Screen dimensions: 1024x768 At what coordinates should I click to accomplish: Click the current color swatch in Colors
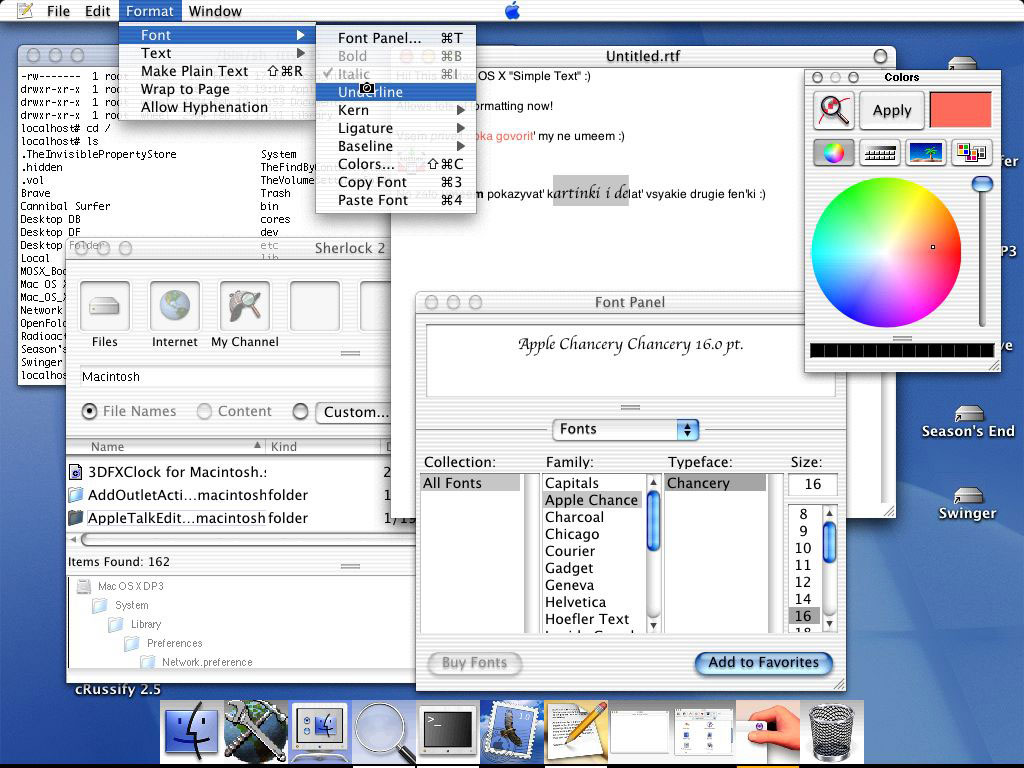tap(960, 110)
